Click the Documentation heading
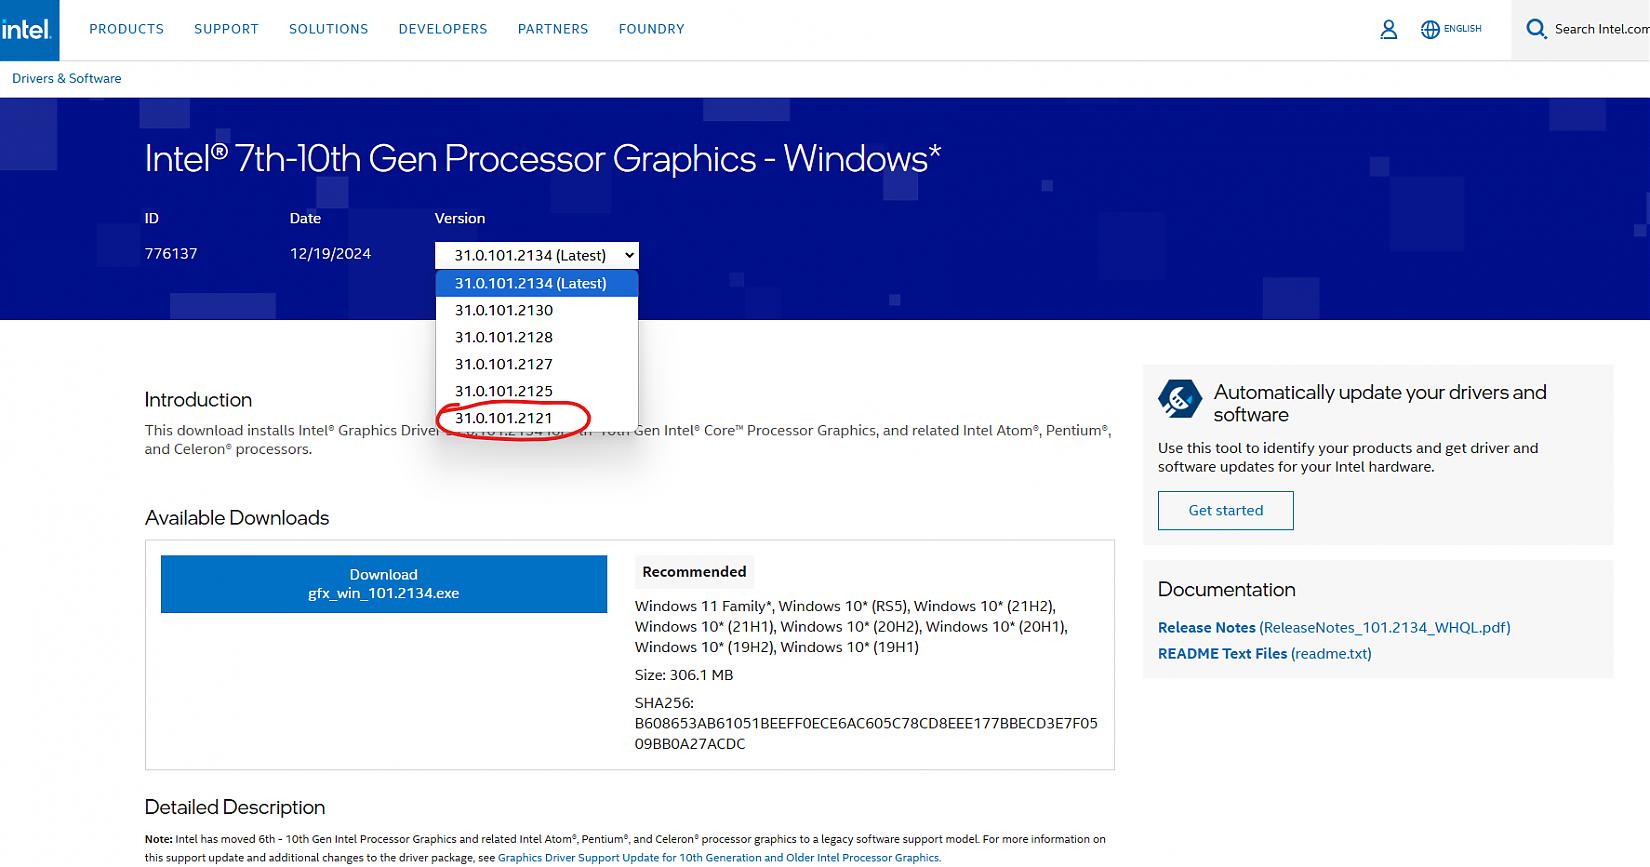1650x867 pixels. pyautogui.click(x=1227, y=590)
